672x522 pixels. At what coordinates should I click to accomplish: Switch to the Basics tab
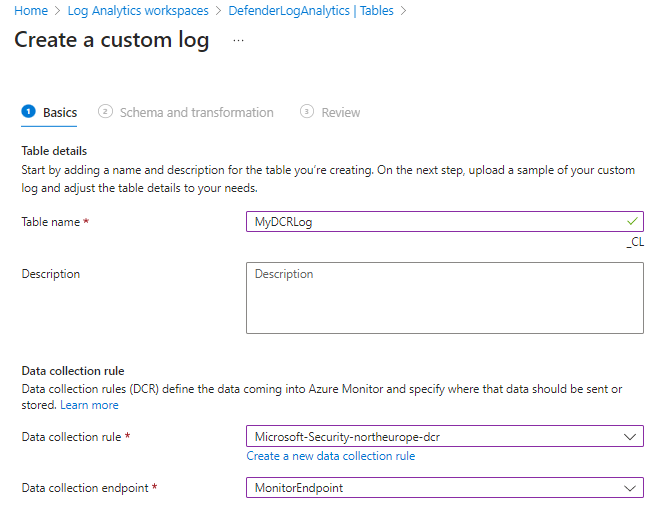pyautogui.click(x=60, y=113)
